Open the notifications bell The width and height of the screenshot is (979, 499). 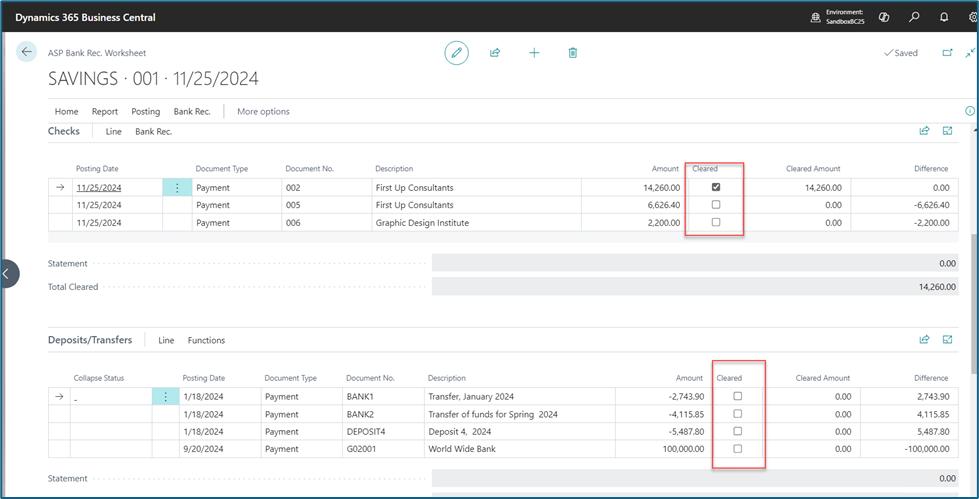coord(944,17)
